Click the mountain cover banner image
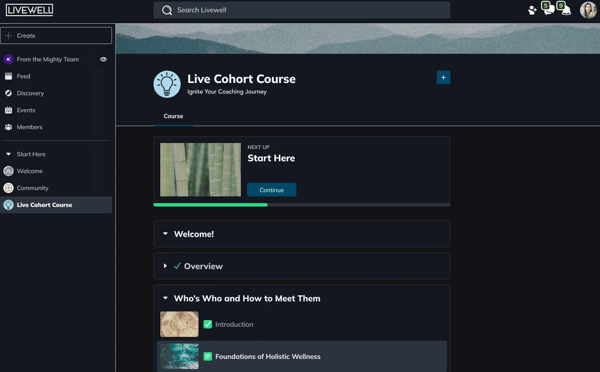Viewport: 600px width, 372px height. pyautogui.click(x=358, y=39)
